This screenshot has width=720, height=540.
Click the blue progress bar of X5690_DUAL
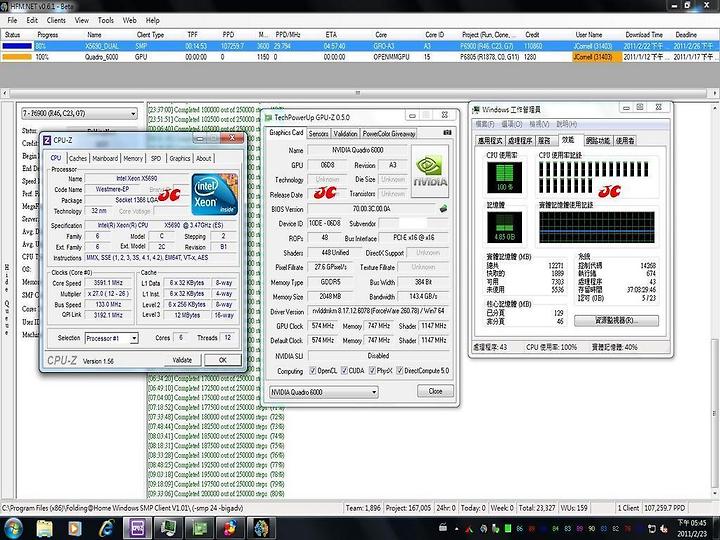(17, 46)
